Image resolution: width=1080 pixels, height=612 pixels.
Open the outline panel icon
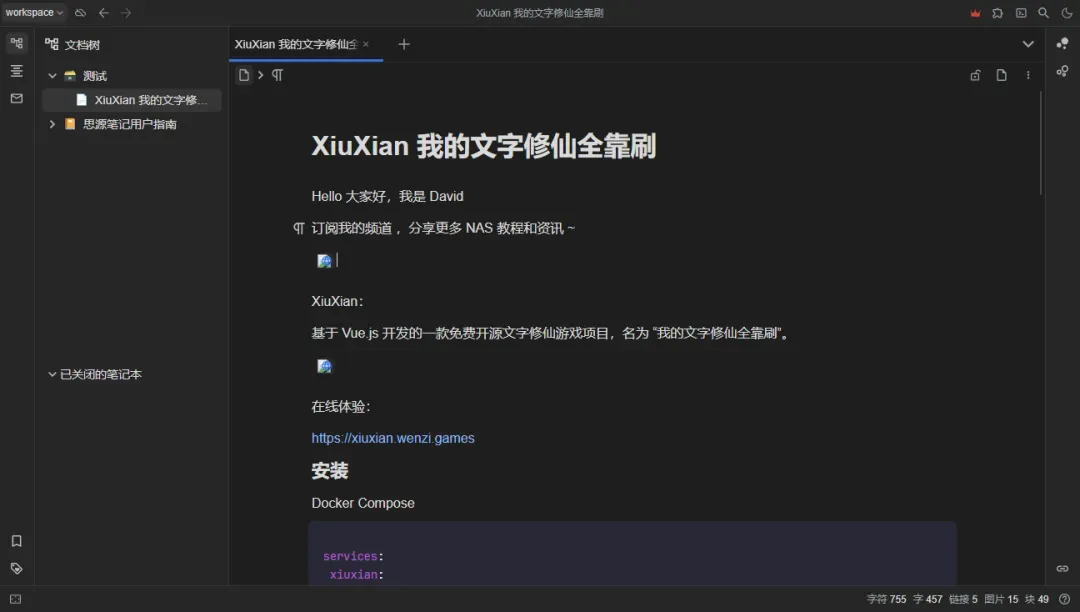coord(17,71)
